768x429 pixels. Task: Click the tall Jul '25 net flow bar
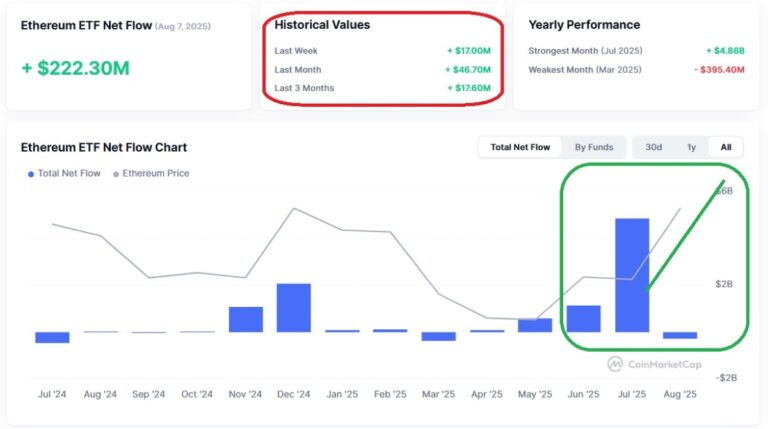point(632,275)
